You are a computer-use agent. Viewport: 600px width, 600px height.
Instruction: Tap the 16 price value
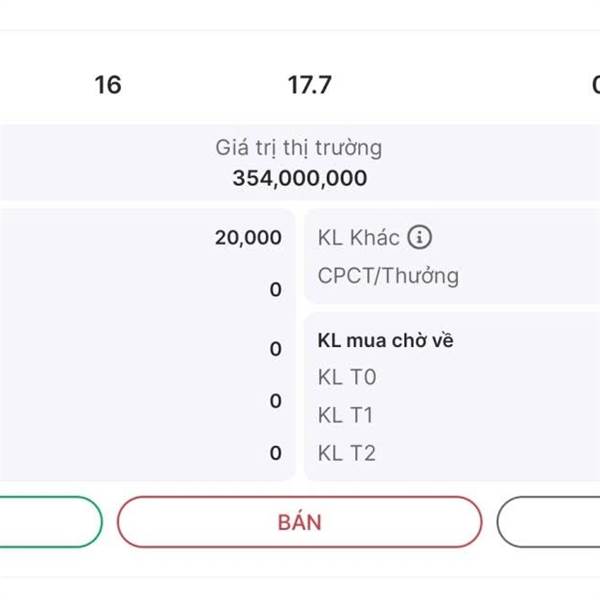[x=108, y=85]
